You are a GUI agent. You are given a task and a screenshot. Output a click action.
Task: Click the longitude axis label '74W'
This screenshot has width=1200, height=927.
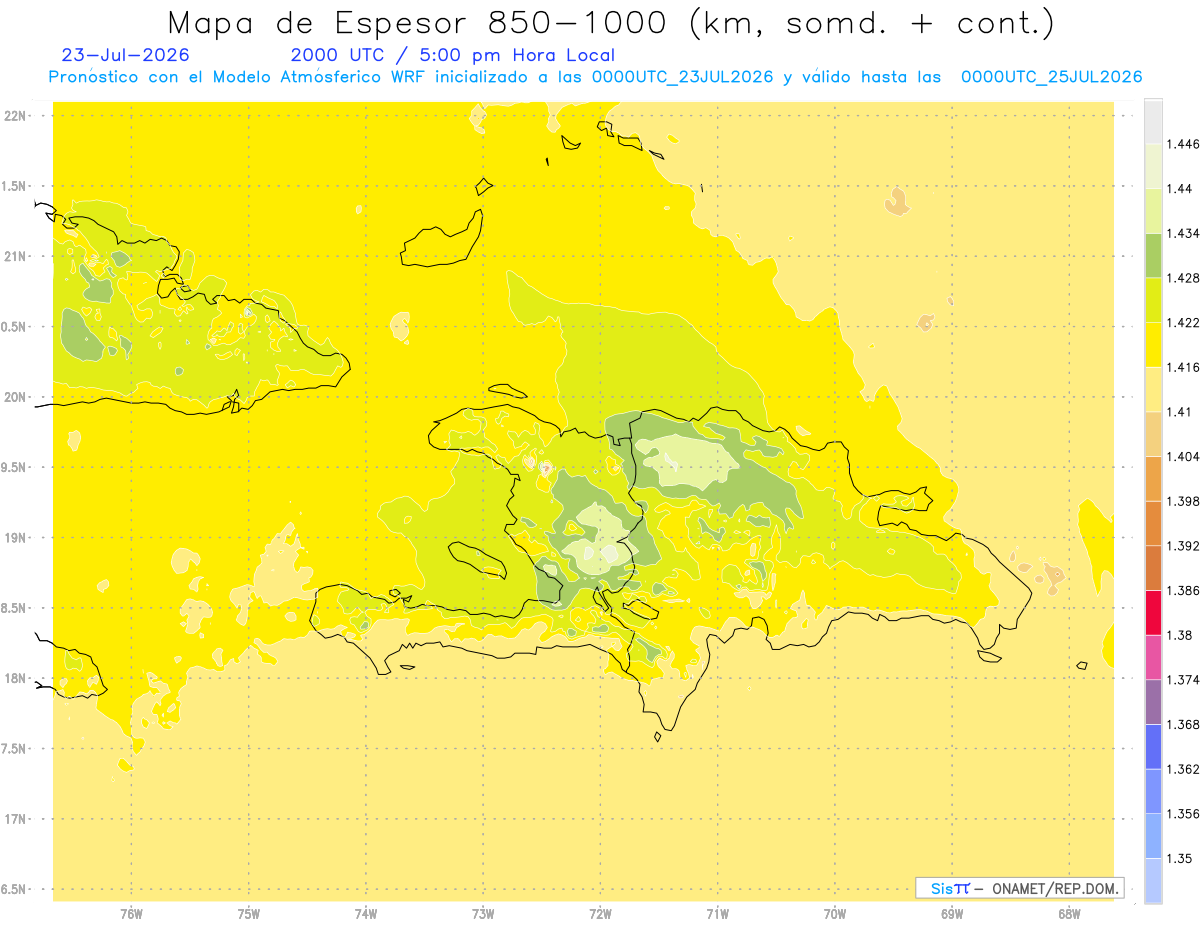point(366,913)
